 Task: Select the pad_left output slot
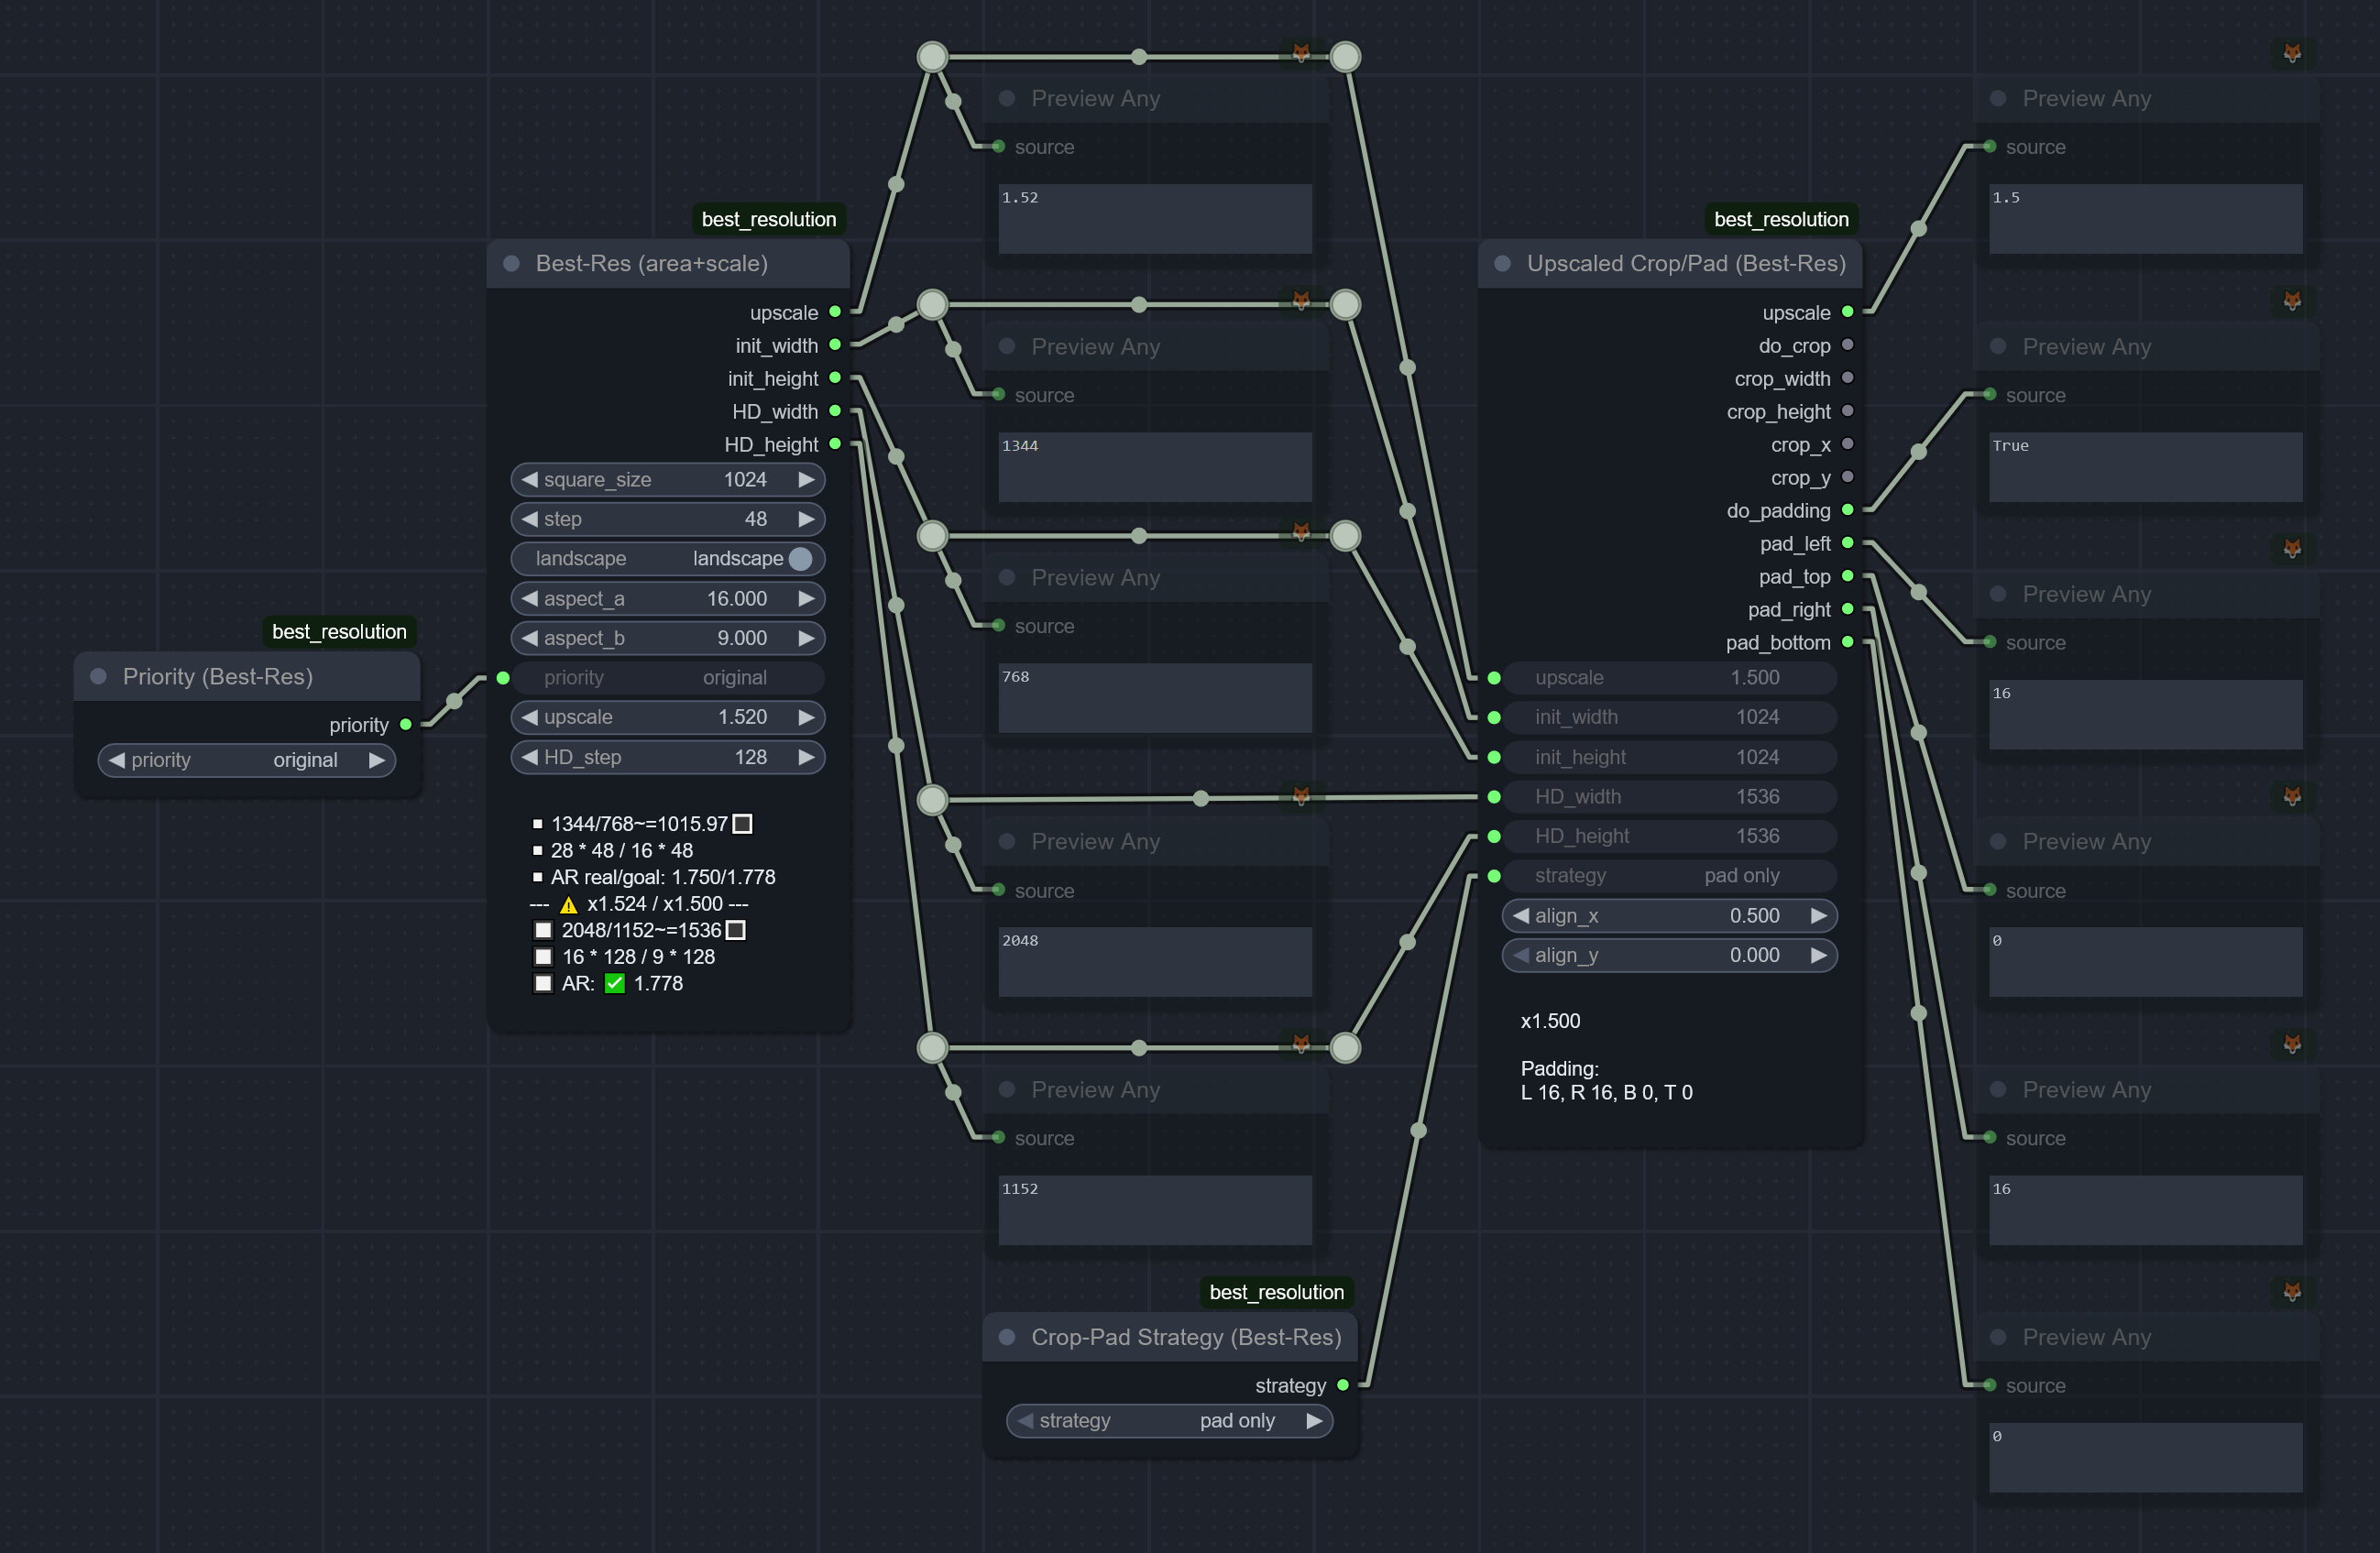(1847, 543)
